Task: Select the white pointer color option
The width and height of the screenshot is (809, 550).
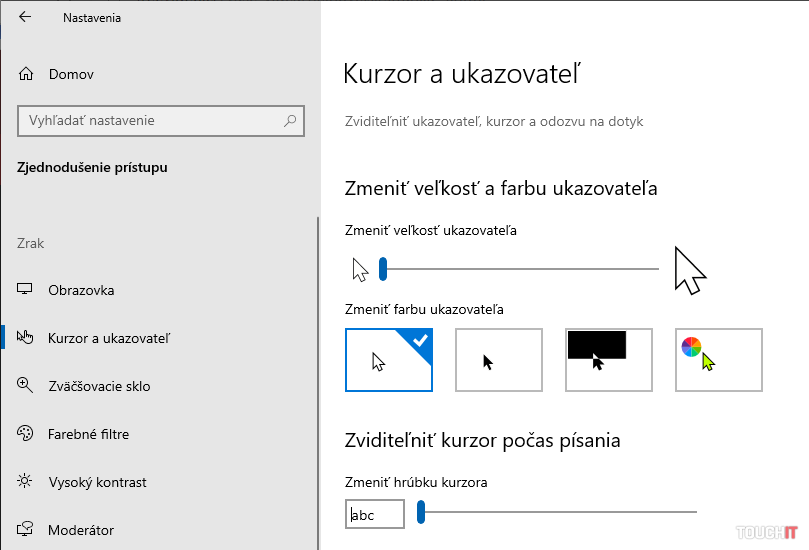Action: tap(389, 360)
